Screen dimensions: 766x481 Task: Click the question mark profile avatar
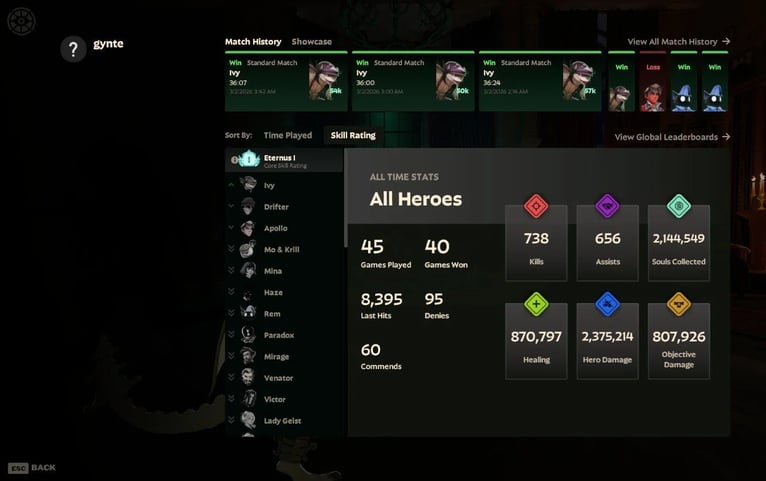click(73, 49)
